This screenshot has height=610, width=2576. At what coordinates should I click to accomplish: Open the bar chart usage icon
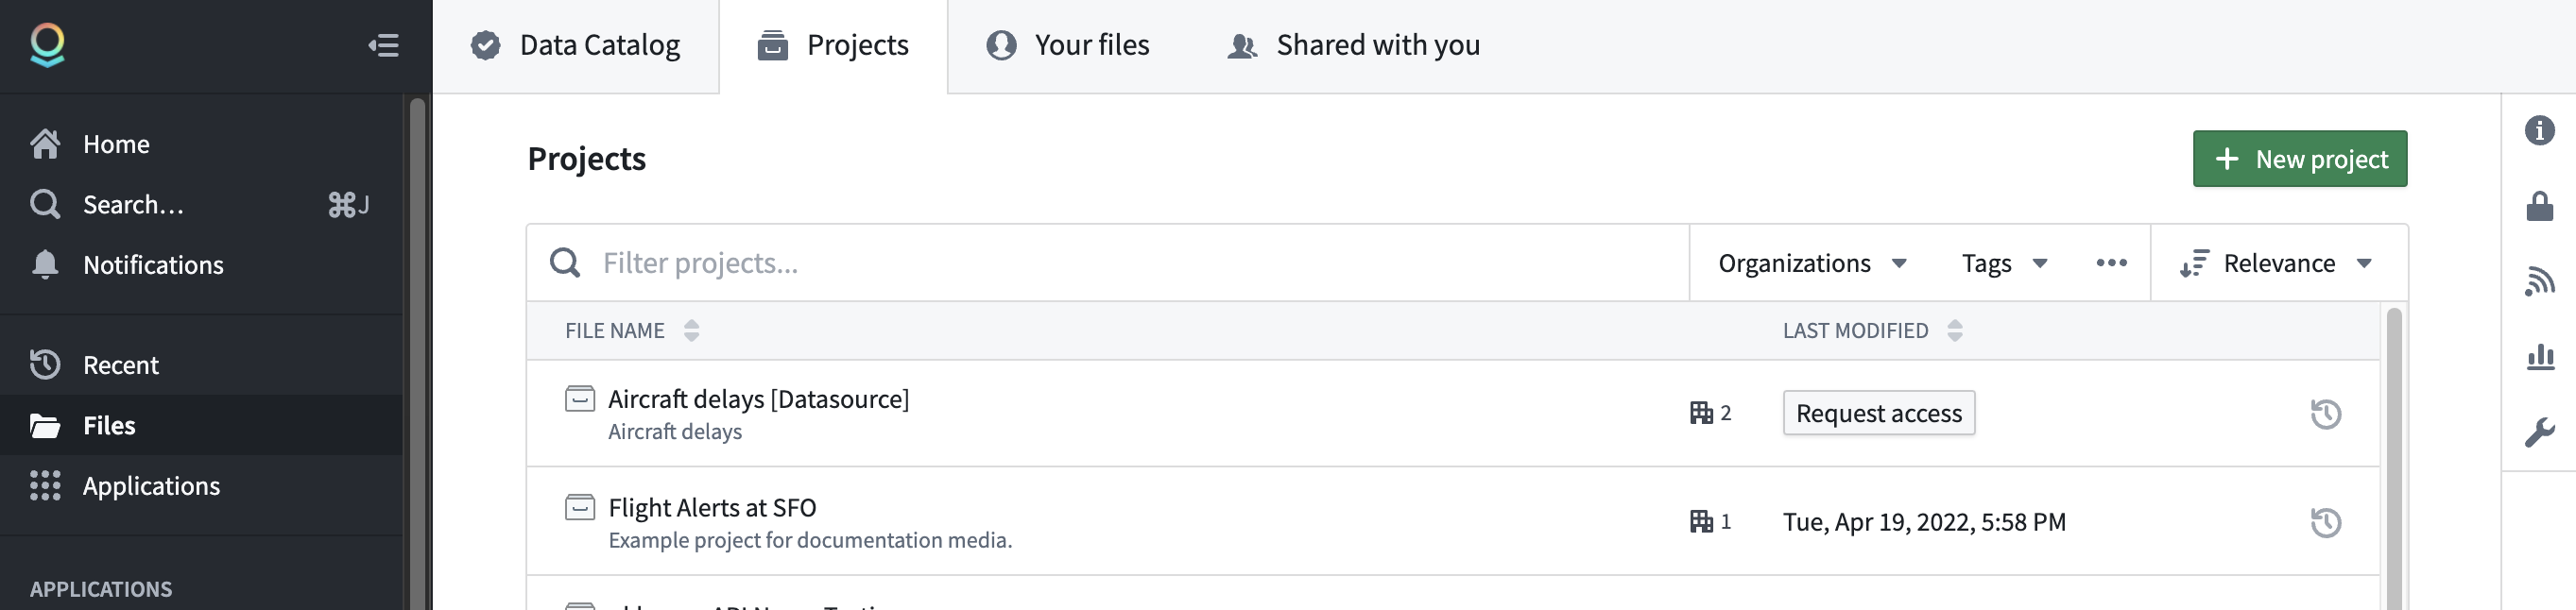(2539, 357)
